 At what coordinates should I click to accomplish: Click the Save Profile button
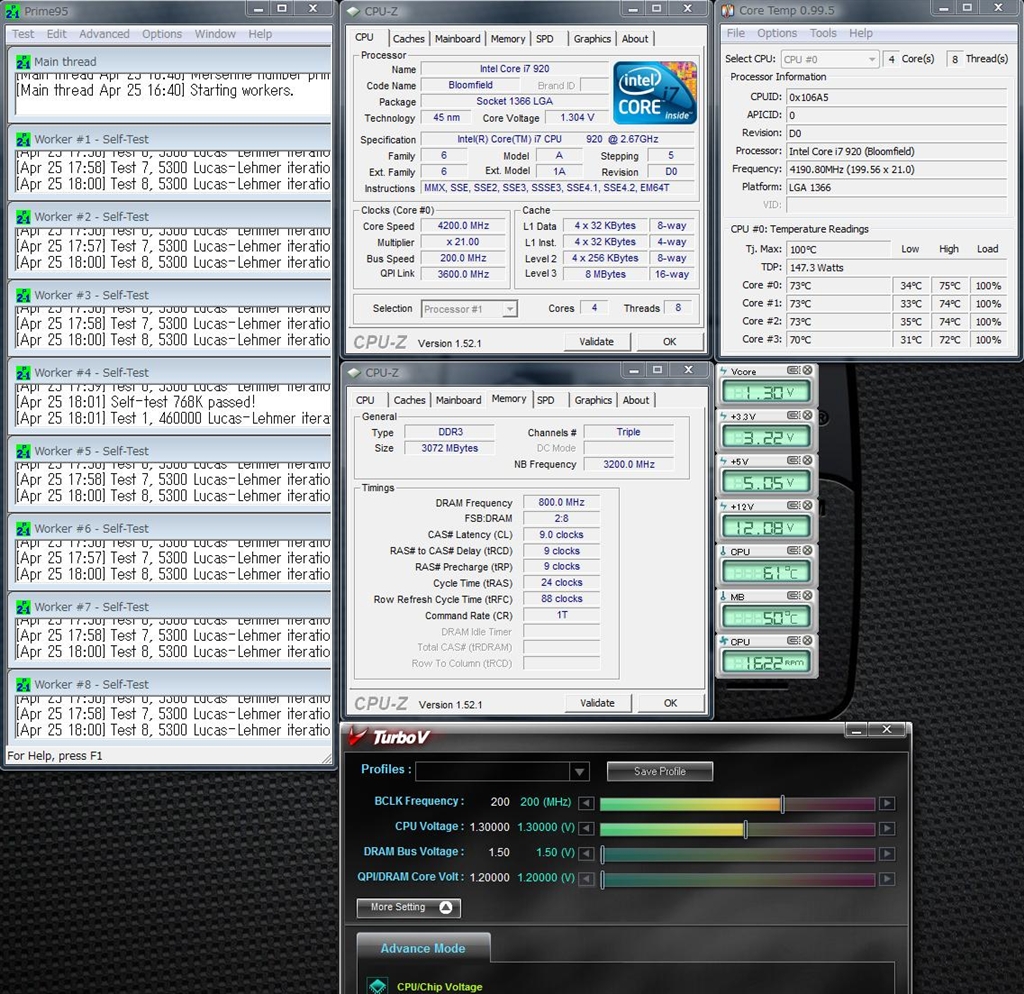click(x=660, y=772)
